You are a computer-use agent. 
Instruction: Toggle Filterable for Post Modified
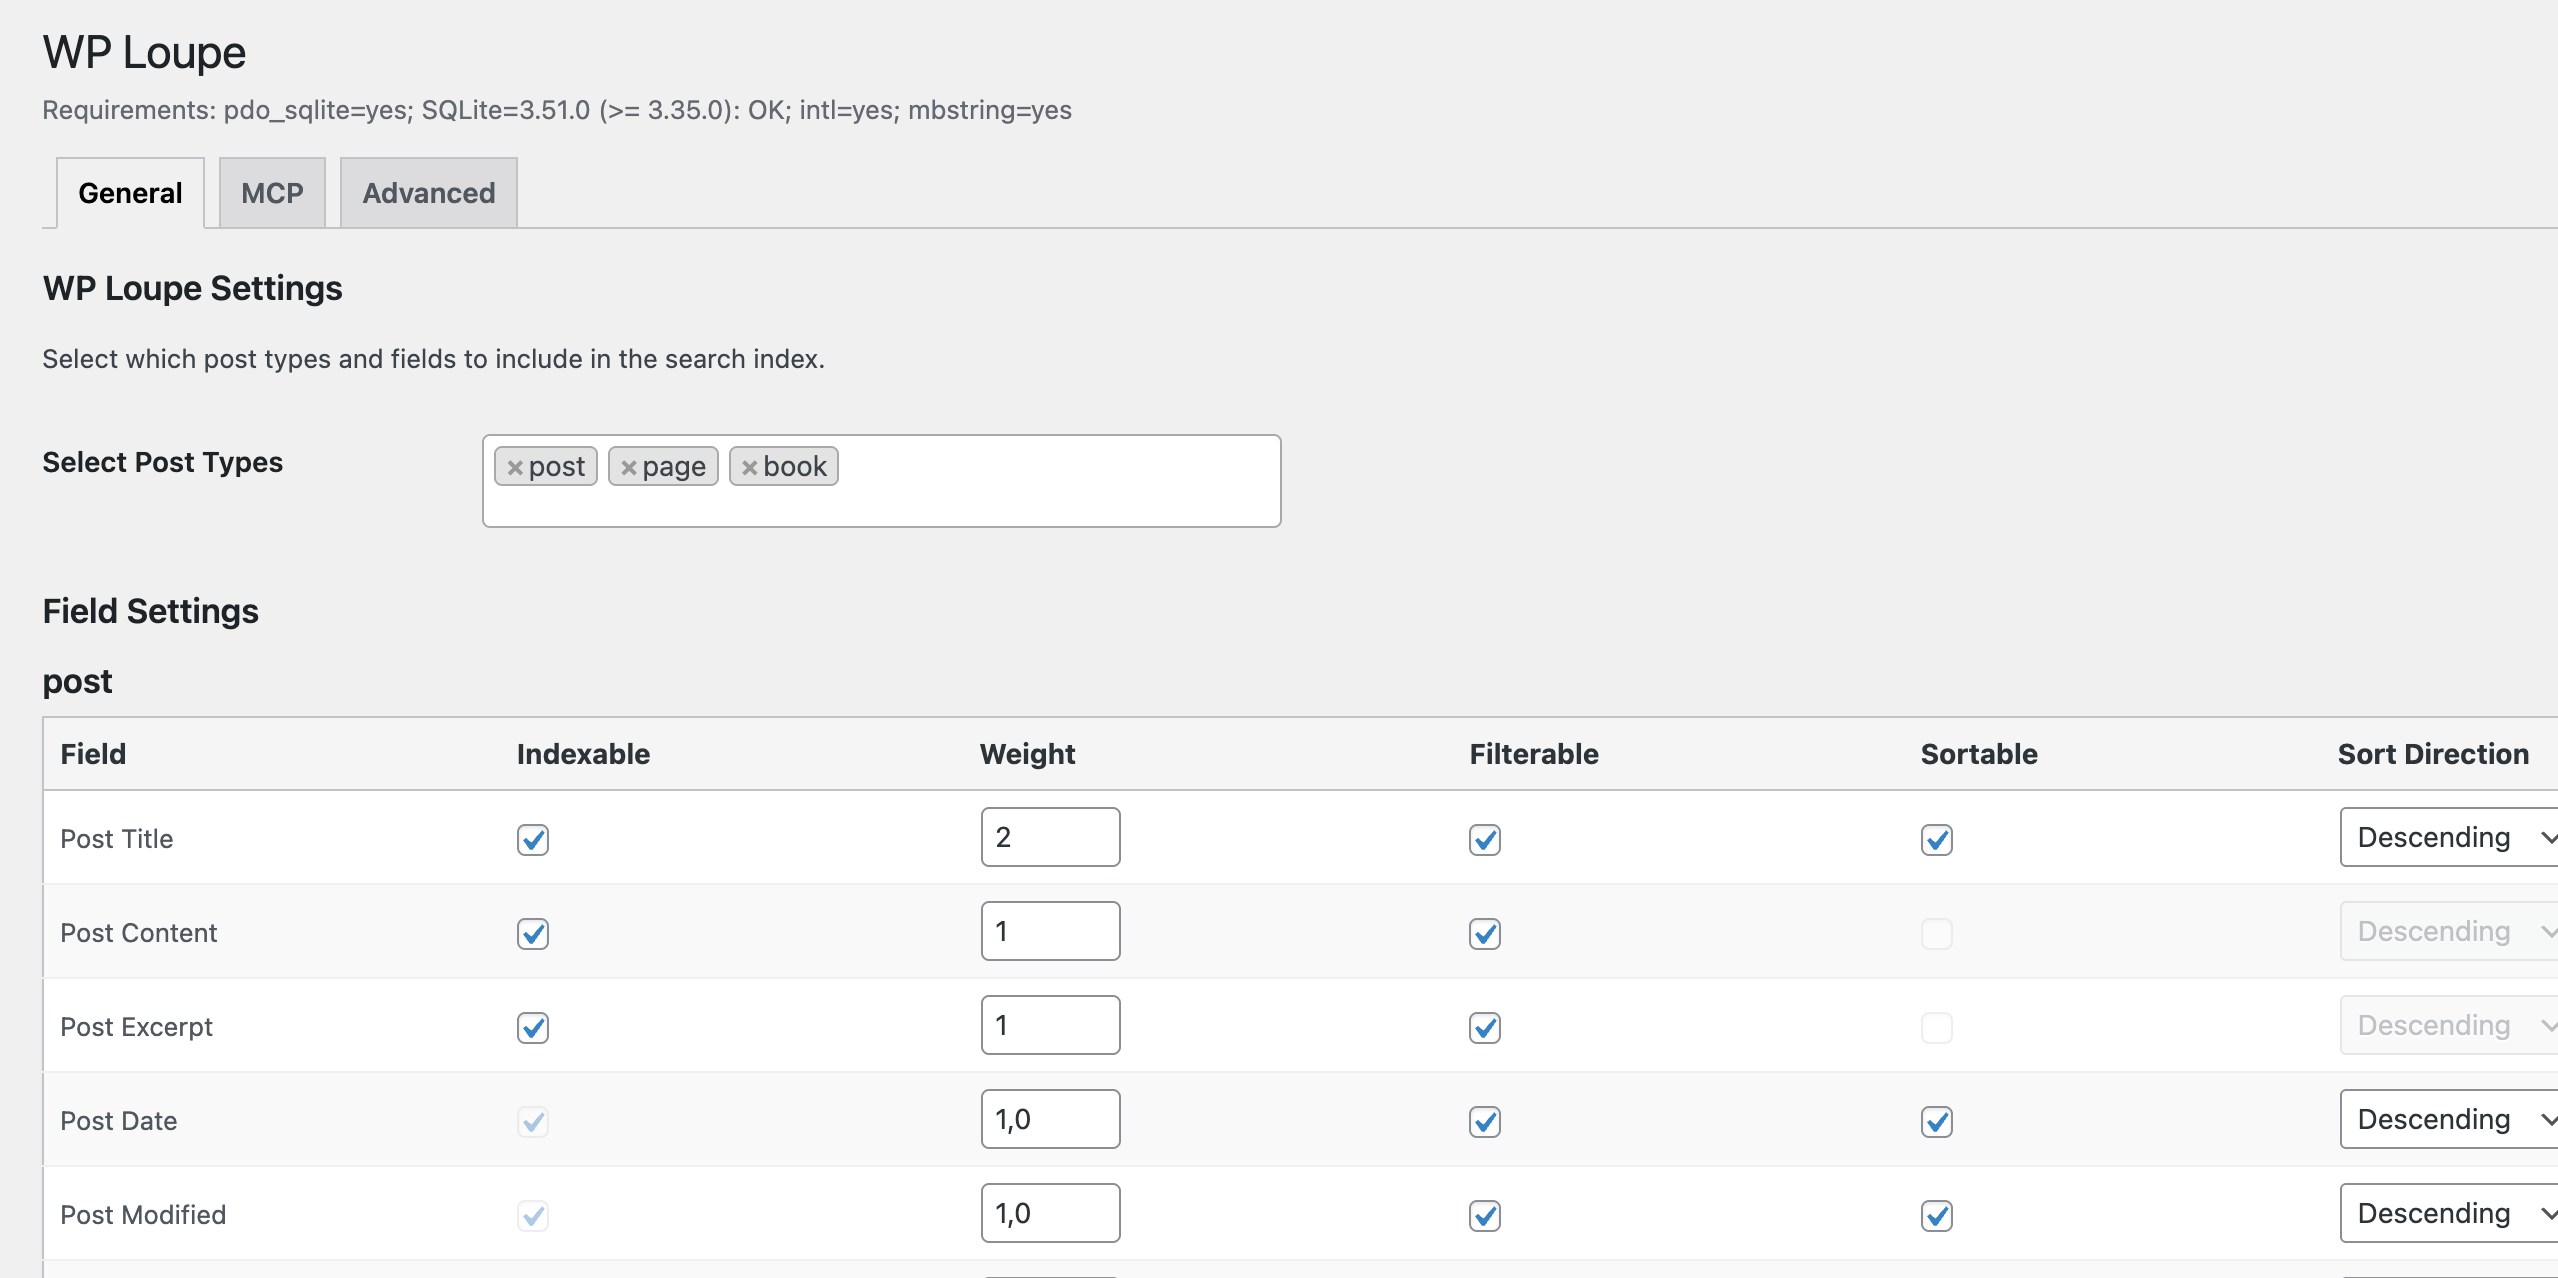coord(1485,1215)
